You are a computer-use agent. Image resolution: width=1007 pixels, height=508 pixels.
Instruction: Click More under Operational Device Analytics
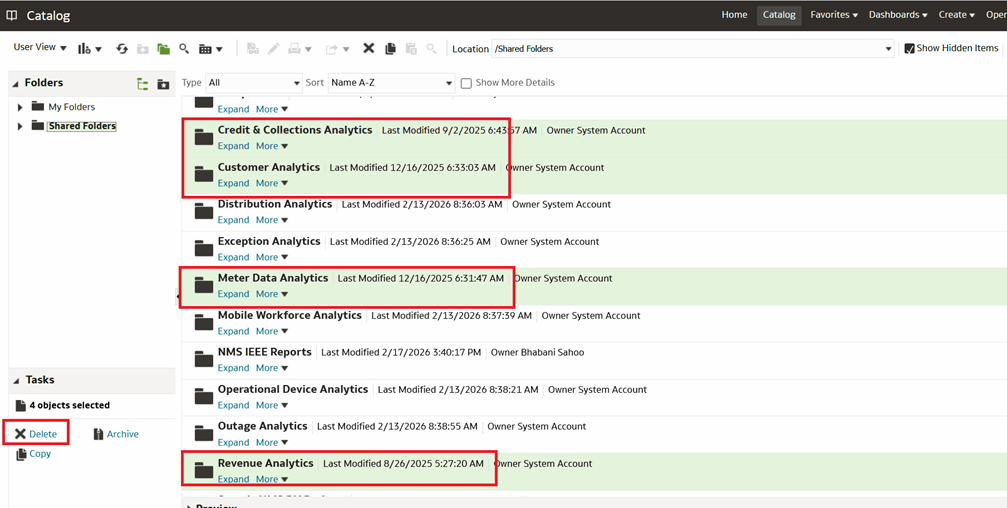(272, 405)
